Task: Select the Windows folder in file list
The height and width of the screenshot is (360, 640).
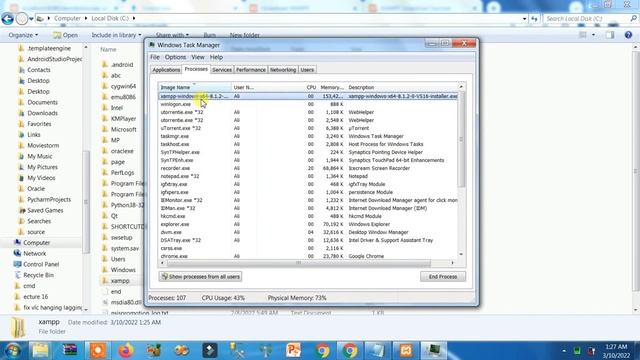Action: pyautogui.click(x=123, y=270)
